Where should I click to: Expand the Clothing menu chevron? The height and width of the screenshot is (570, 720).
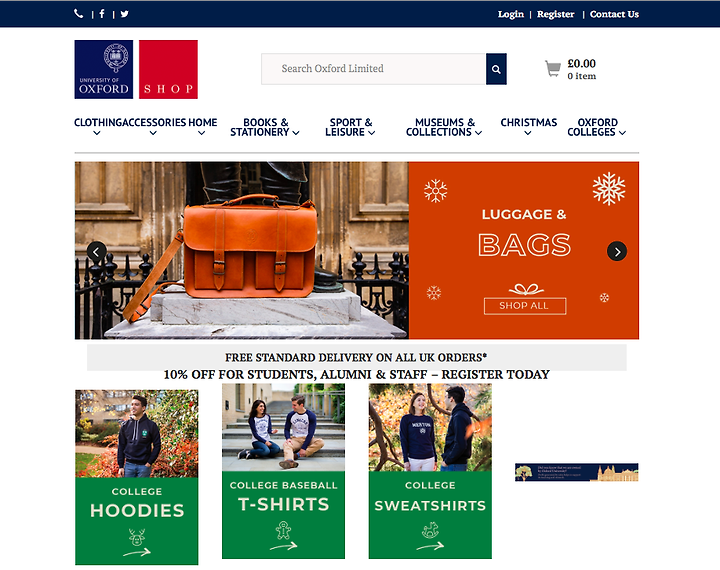tap(96, 133)
